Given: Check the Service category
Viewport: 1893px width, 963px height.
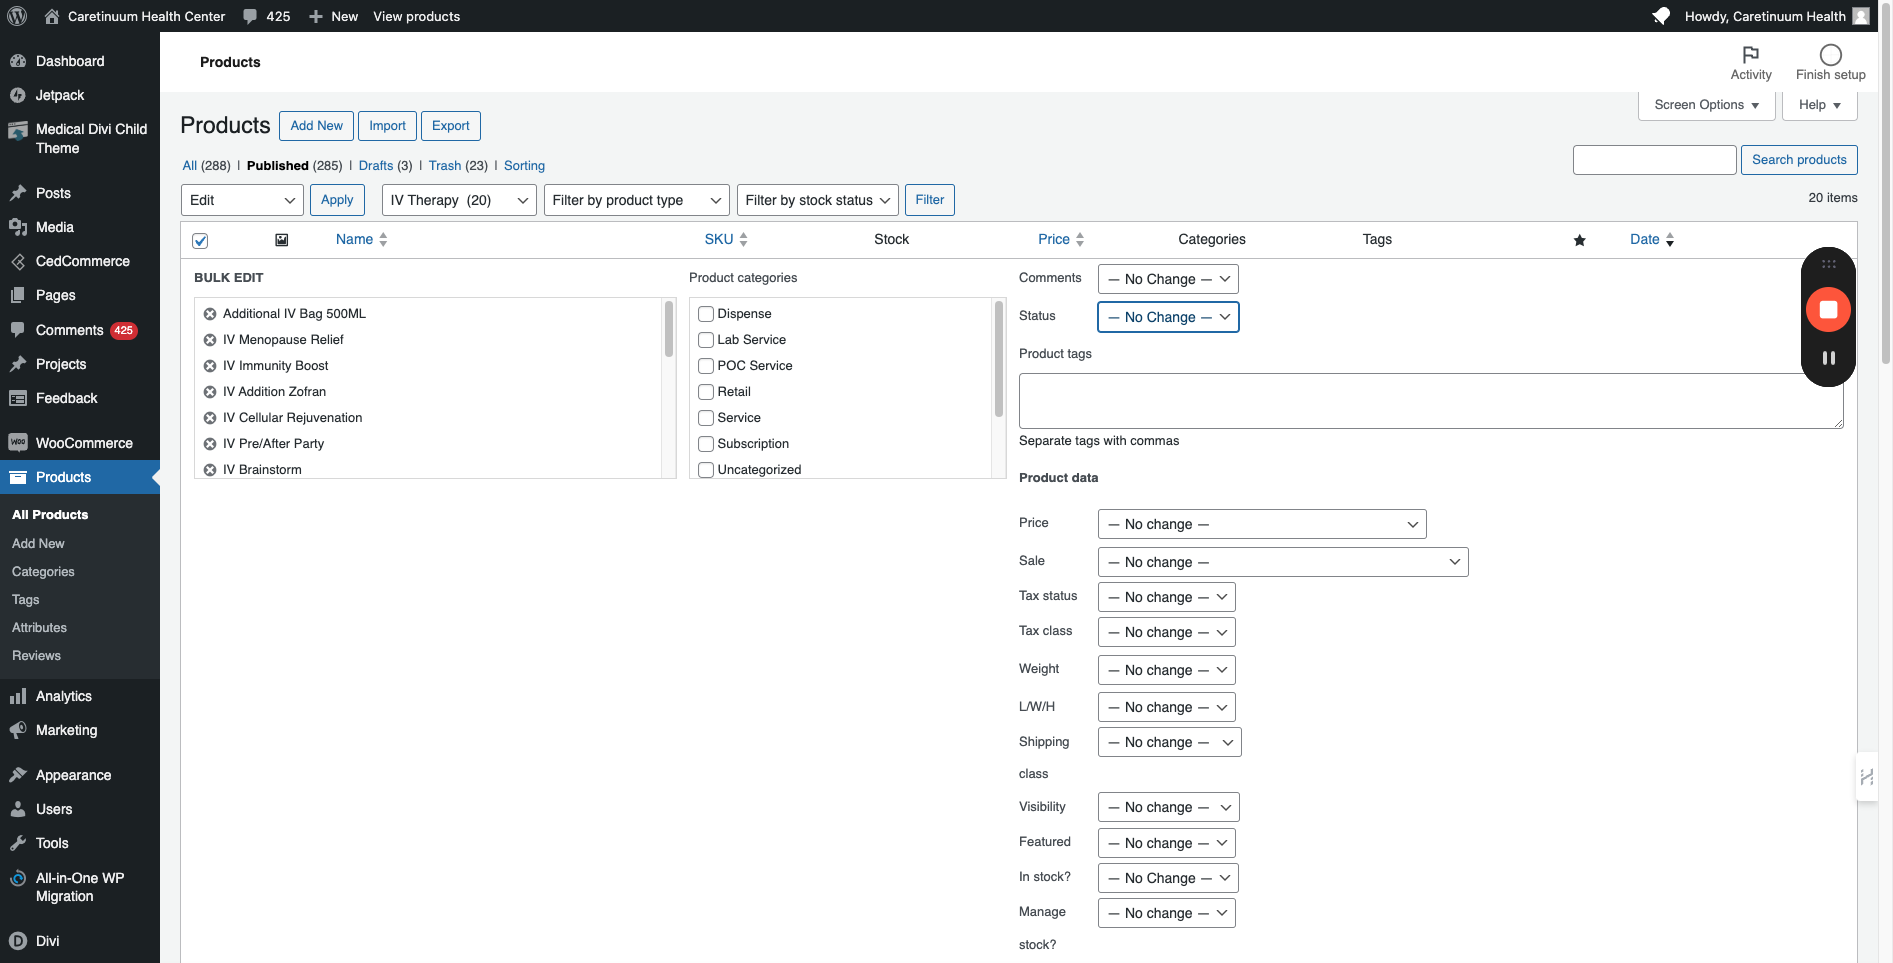Looking at the screenshot, I should [706, 418].
